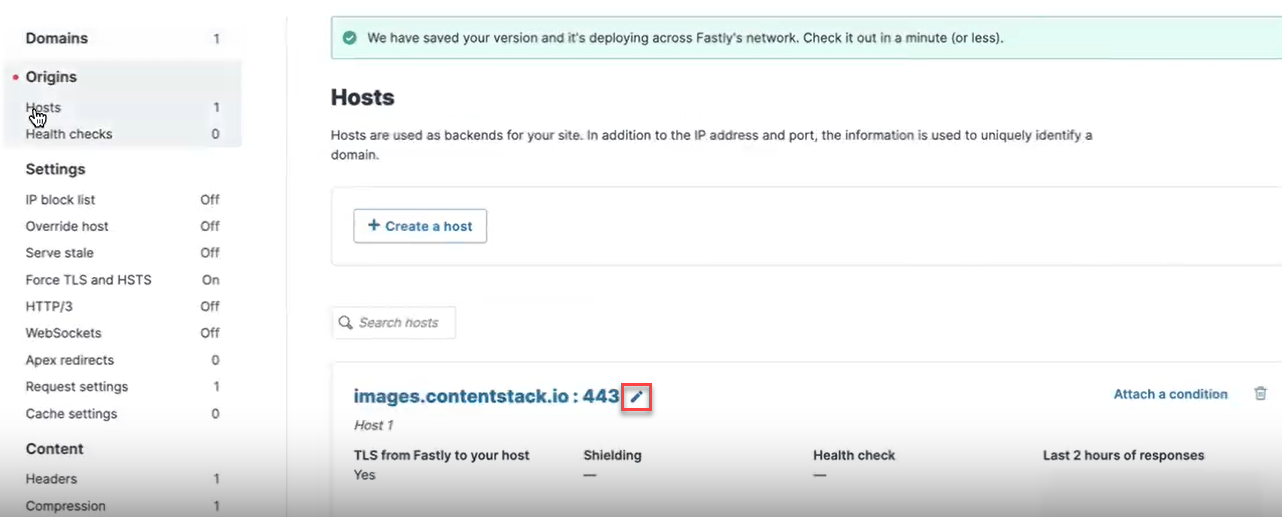
Task: Open Serve stale setting
Action: point(60,253)
